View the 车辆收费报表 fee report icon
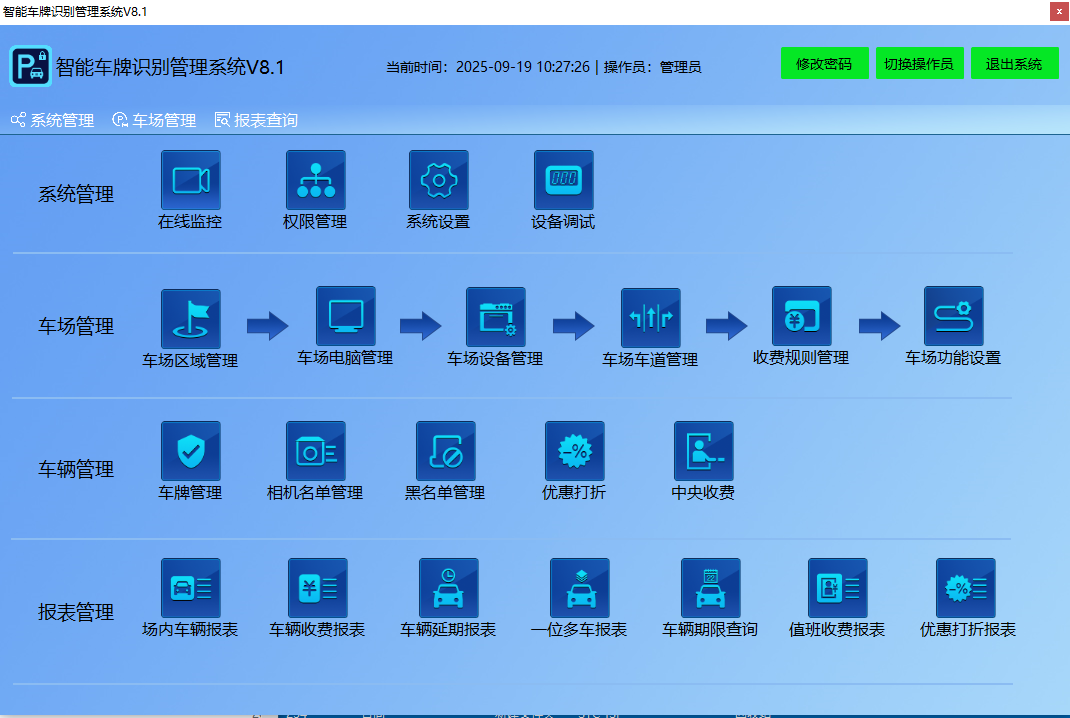The height and width of the screenshot is (718, 1070). [318, 588]
